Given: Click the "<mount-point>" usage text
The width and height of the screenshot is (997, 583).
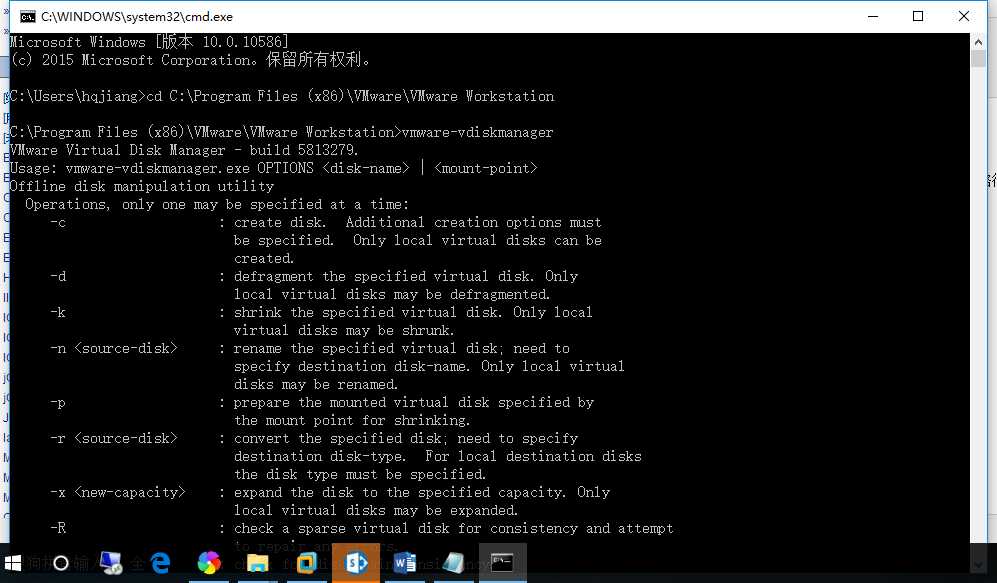Looking at the screenshot, I should pyautogui.click(x=486, y=168).
